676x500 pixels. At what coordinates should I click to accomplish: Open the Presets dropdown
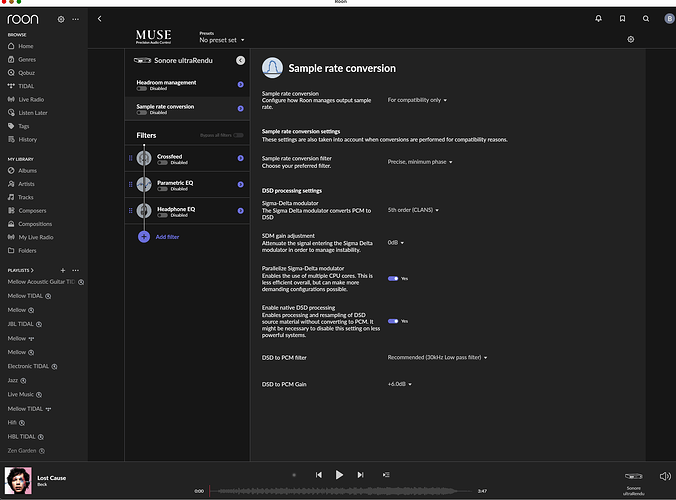pos(222,40)
